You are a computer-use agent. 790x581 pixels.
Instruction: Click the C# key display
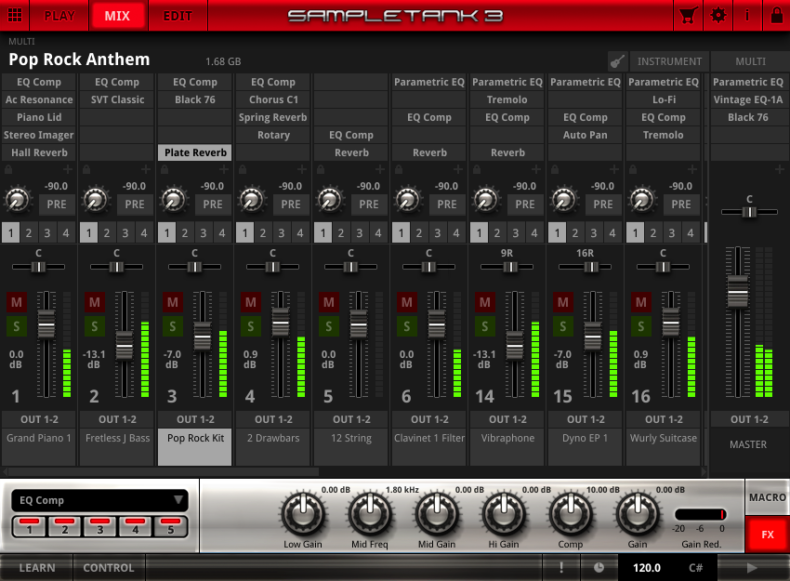696,568
